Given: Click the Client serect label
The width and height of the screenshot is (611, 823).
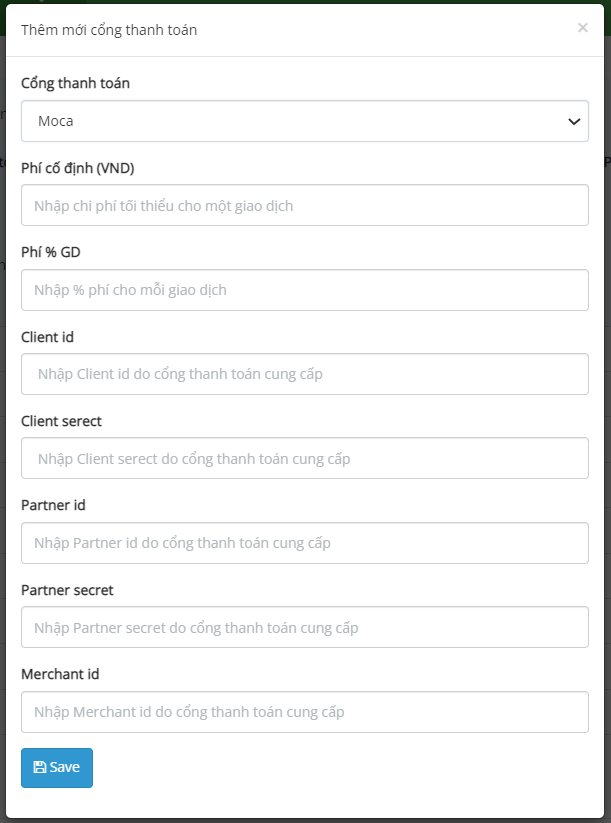Looking at the screenshot, I should [x=61, y=421].
